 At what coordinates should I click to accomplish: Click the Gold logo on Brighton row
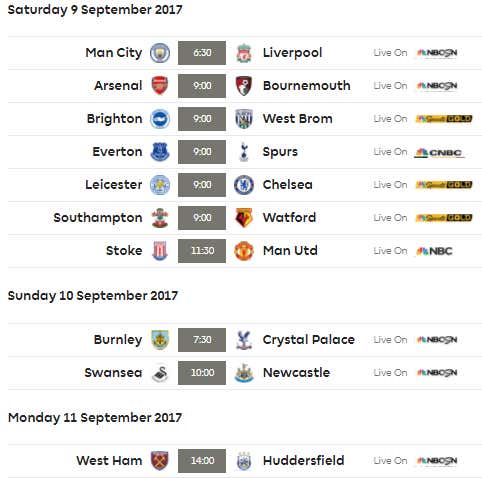click(444, 119)
